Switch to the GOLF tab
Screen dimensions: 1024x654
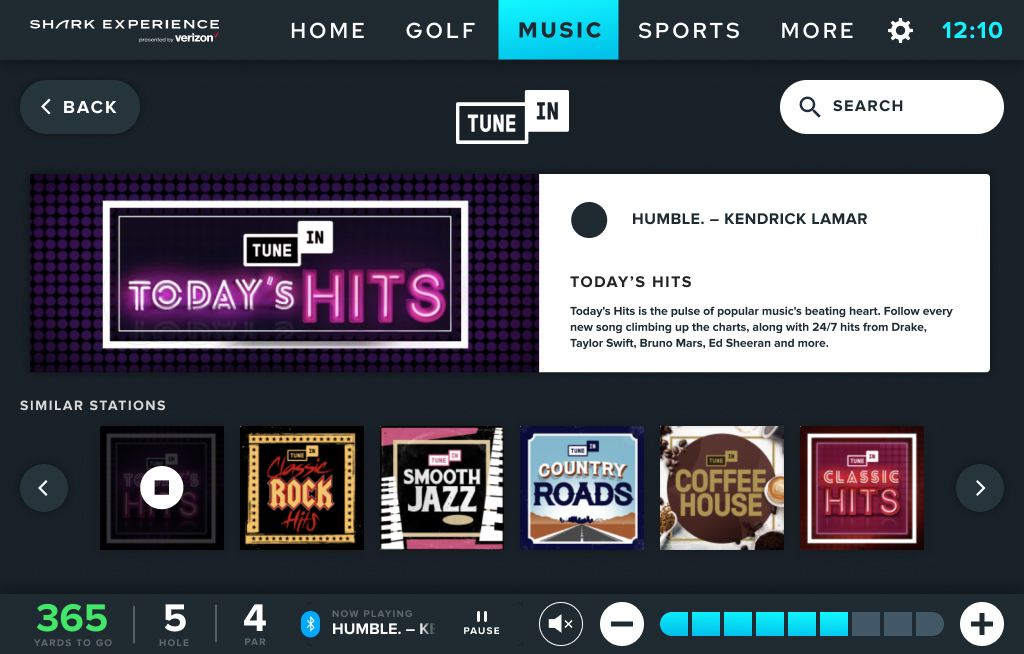click(441, 30)
